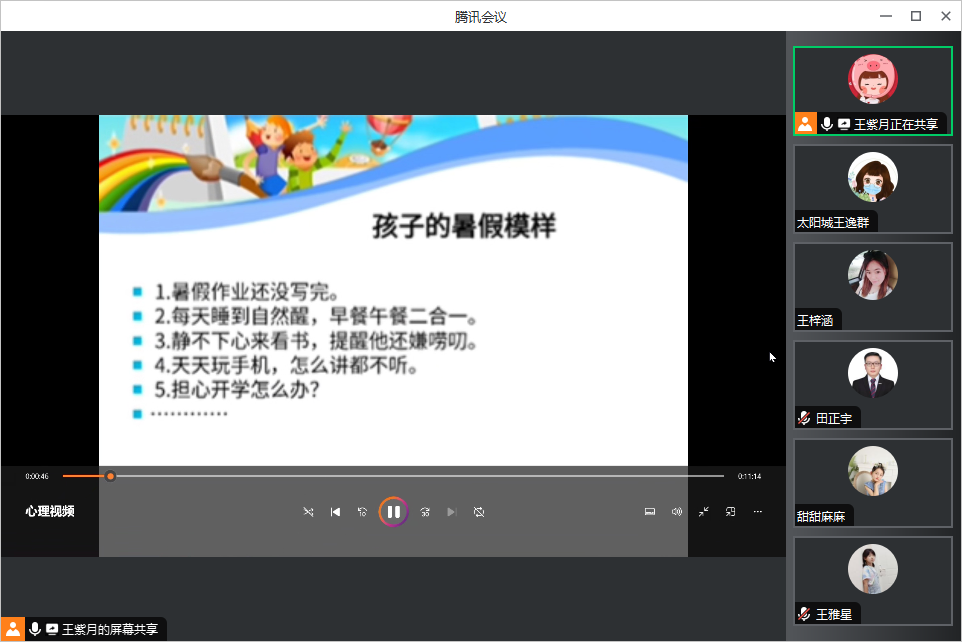The height and width of the screenshot is (642, 962).
Task: Click slide line 1.暑假作业还没写完
Action: coord(246,292)
